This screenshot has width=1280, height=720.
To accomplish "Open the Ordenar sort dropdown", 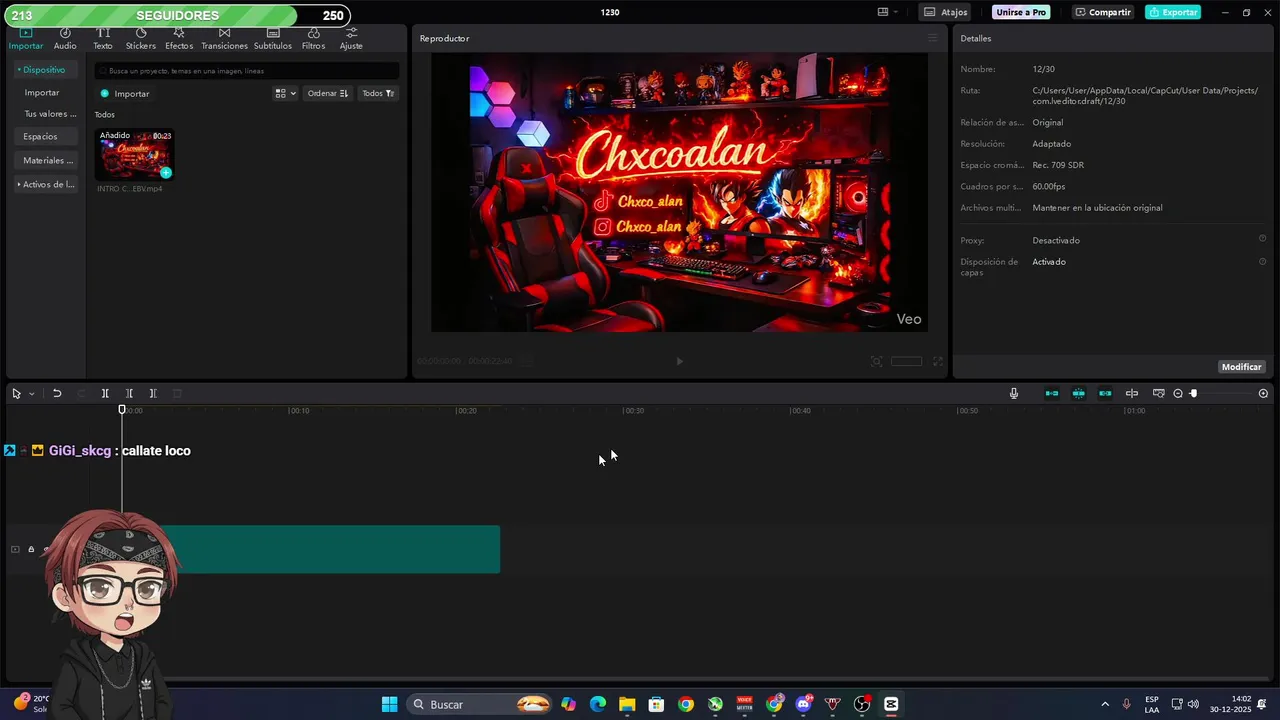I will point(328,93).
